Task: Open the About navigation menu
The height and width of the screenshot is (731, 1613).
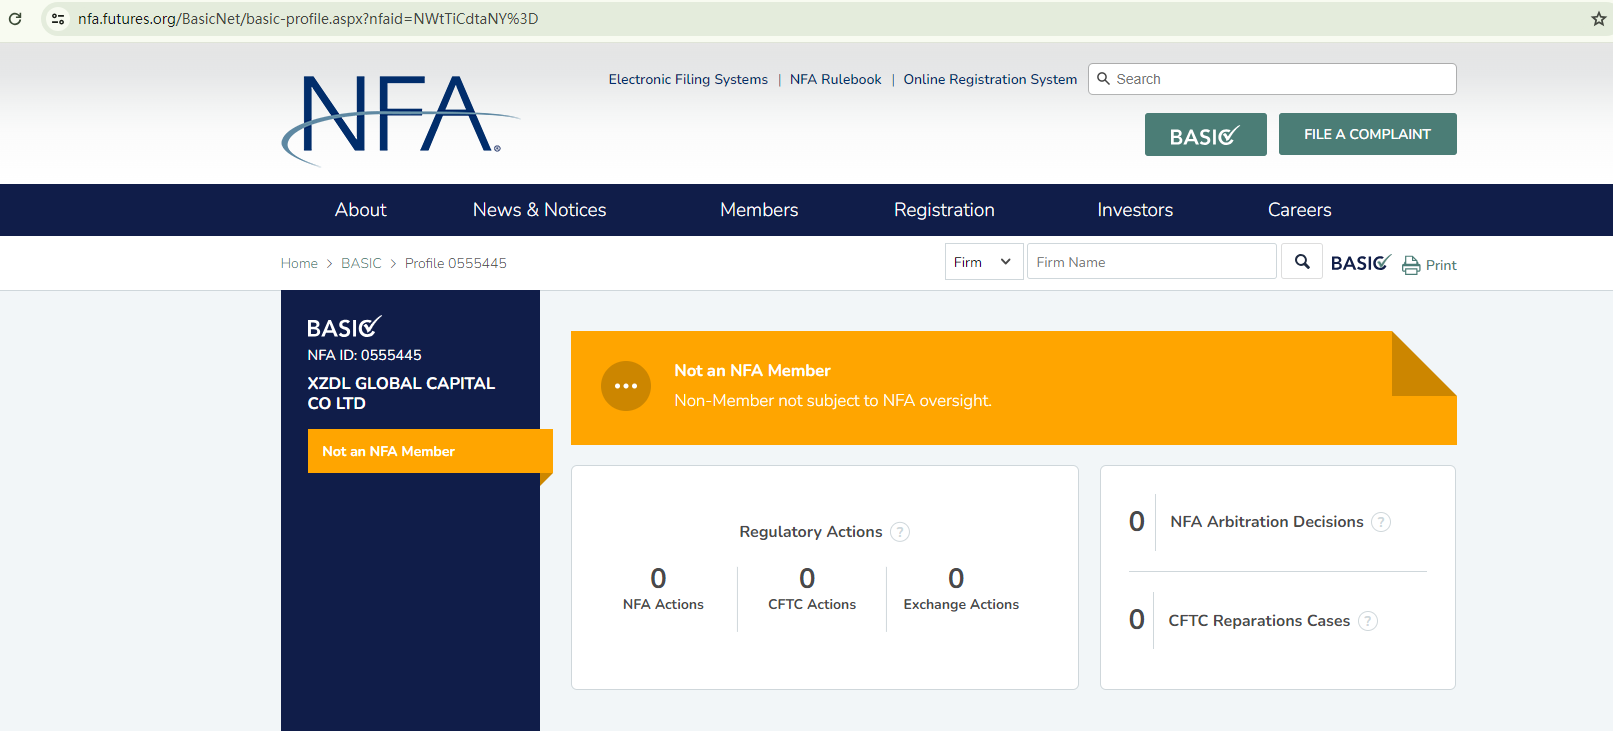Action: point(360,210)
